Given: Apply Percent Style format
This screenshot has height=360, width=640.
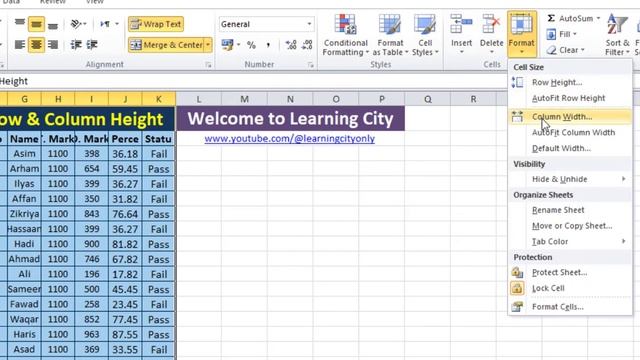Looking at the screenshot, I should click(251, 45).
